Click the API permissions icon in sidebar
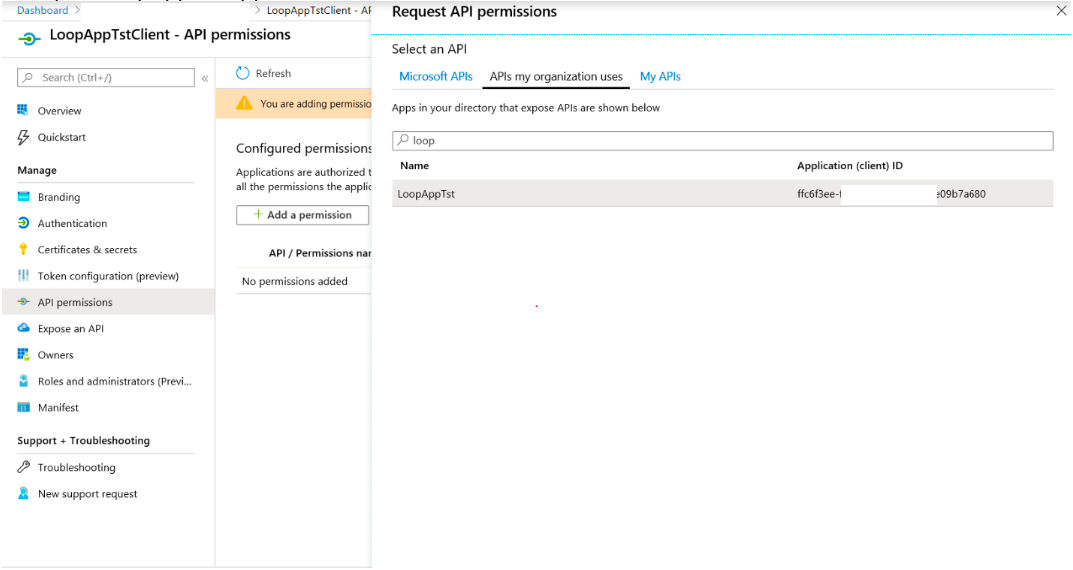The image size is (1073, 570). [x=23, y=302]
